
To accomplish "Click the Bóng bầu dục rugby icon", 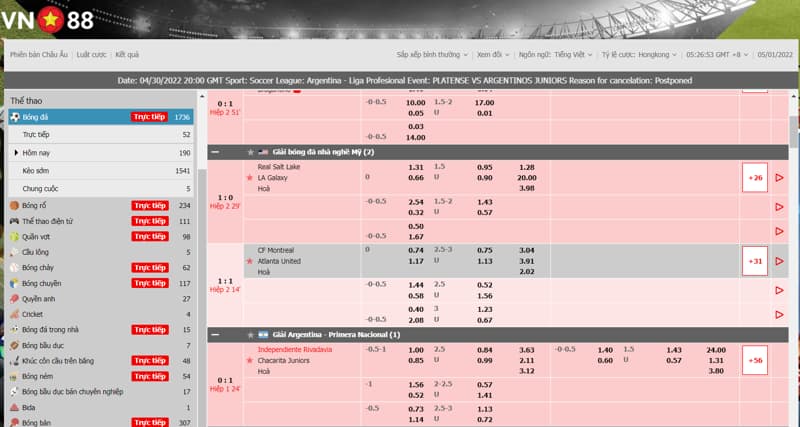I will [x=14, y=345].
